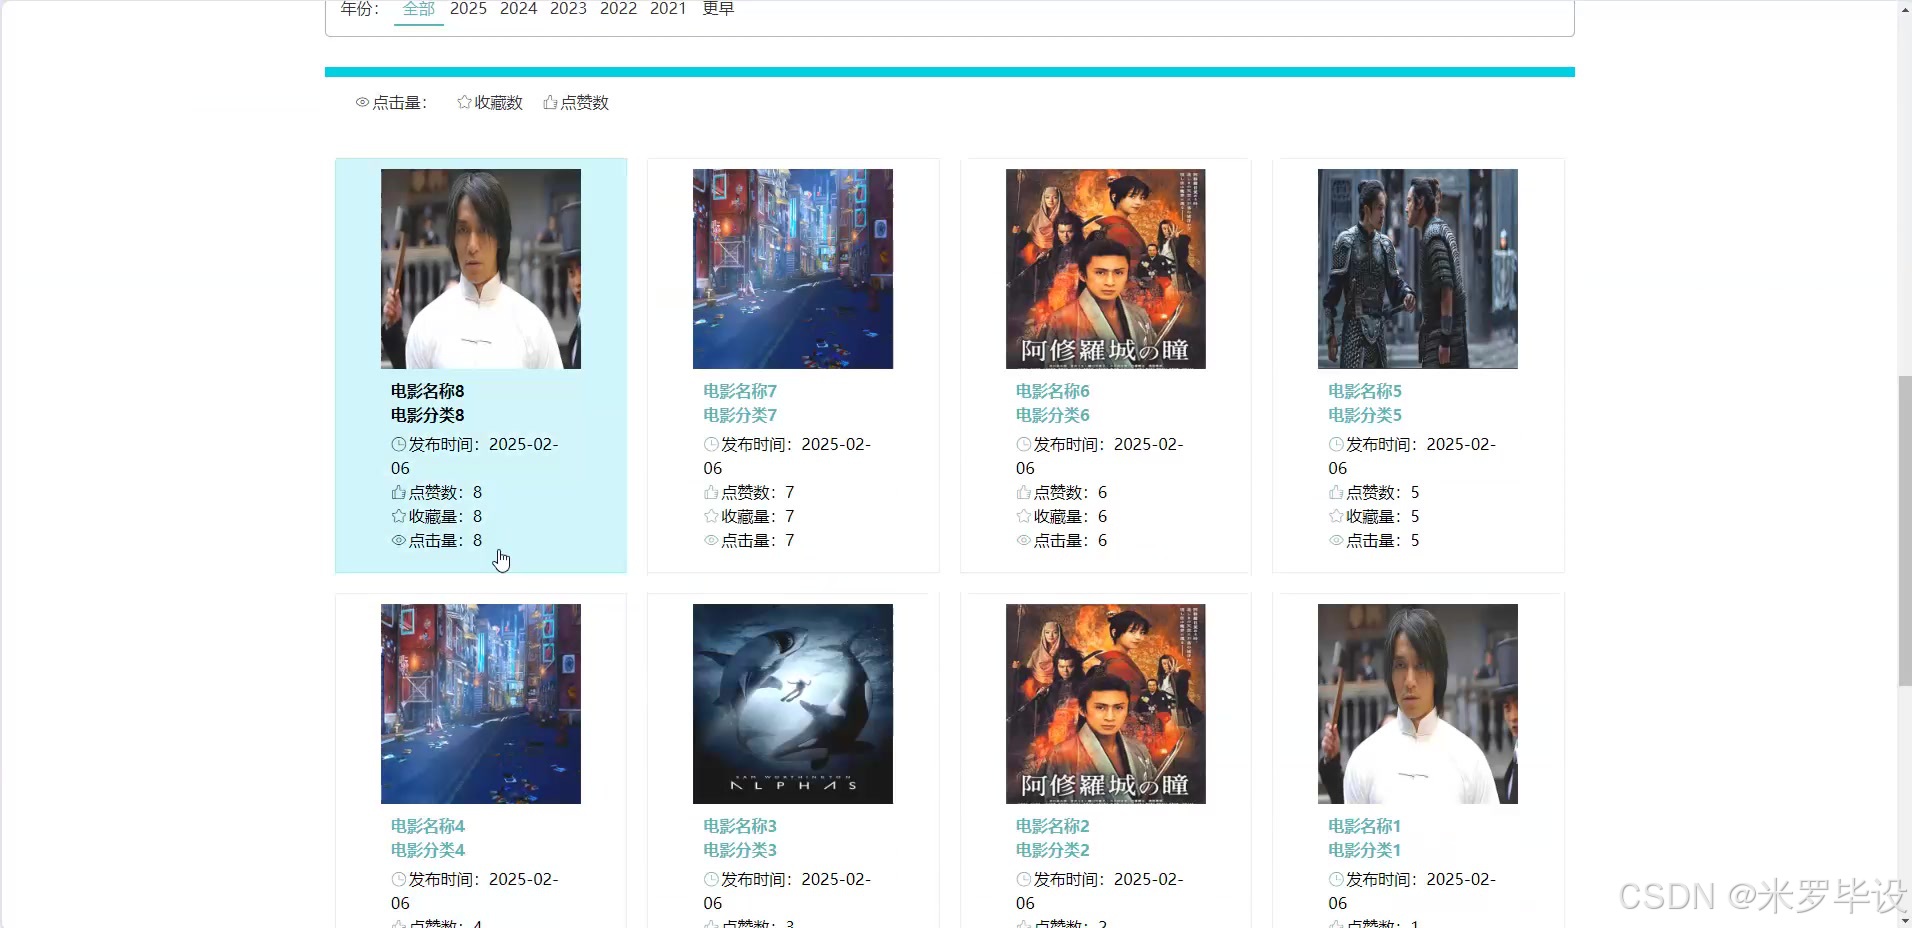Click the page vertical scrollbar thumb
Screen dimensions: 1912x928
[x=1904, y=530]
